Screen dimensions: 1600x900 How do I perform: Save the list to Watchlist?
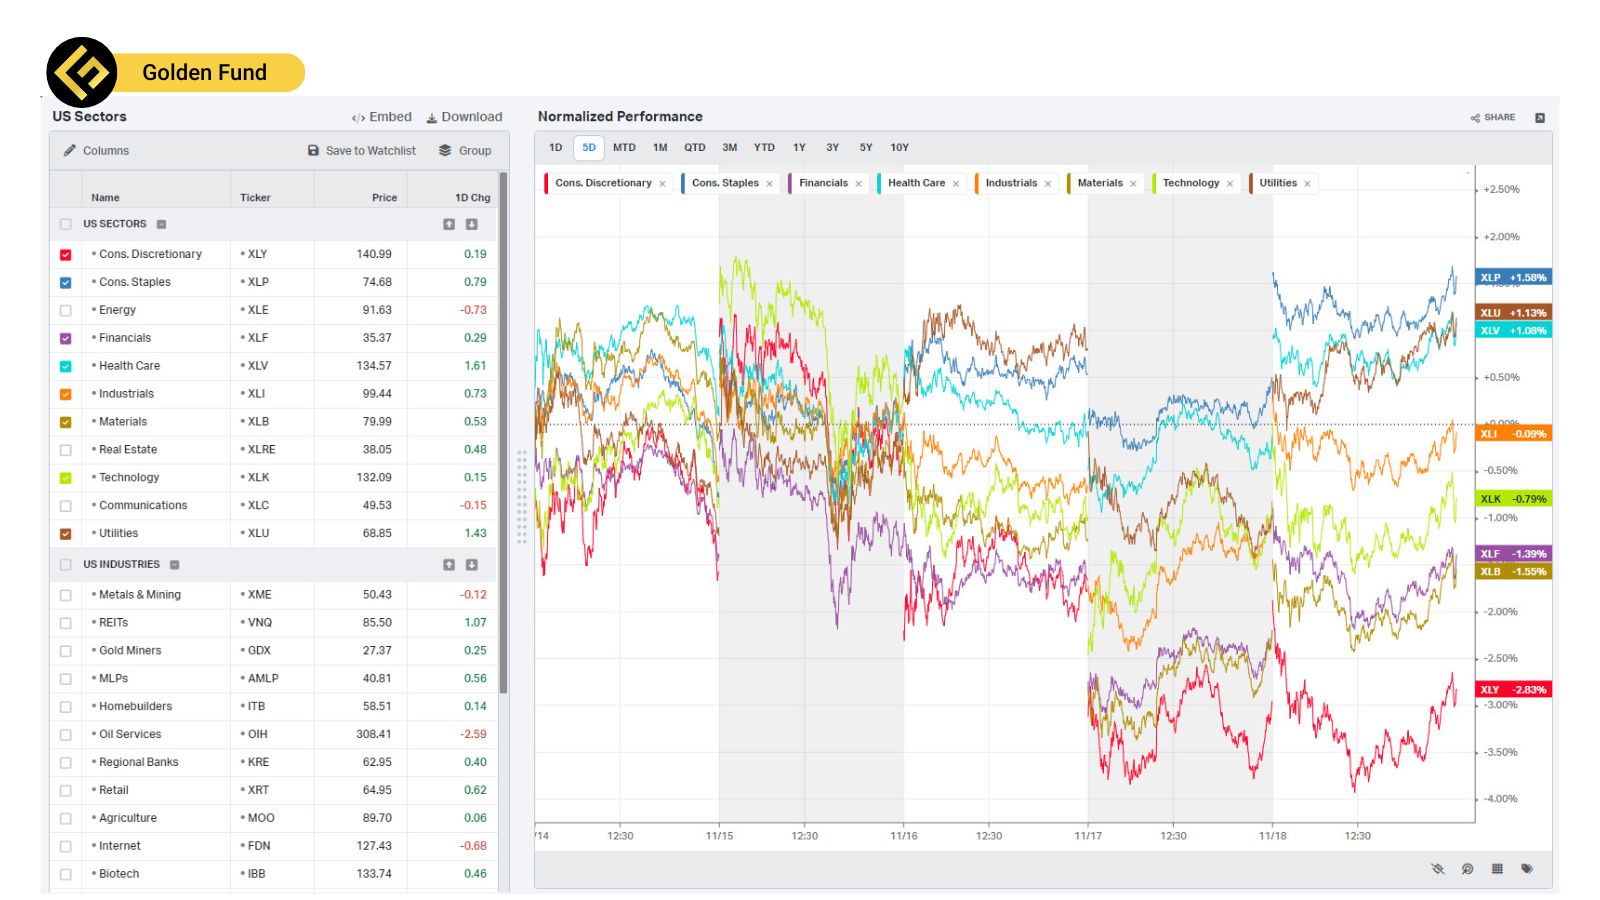[362, 151]
